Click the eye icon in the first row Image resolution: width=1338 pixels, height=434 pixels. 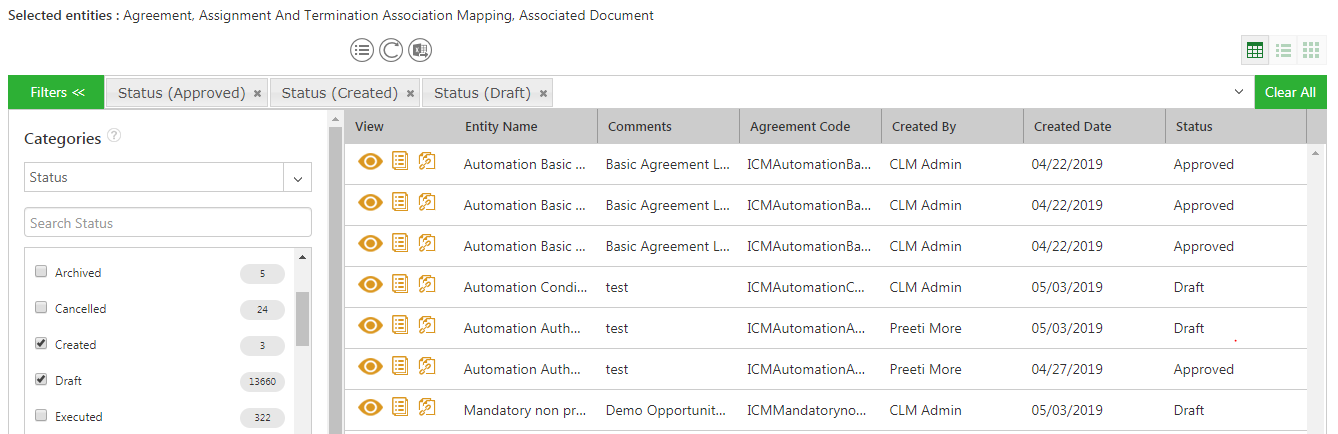click(x=370, y=162)
